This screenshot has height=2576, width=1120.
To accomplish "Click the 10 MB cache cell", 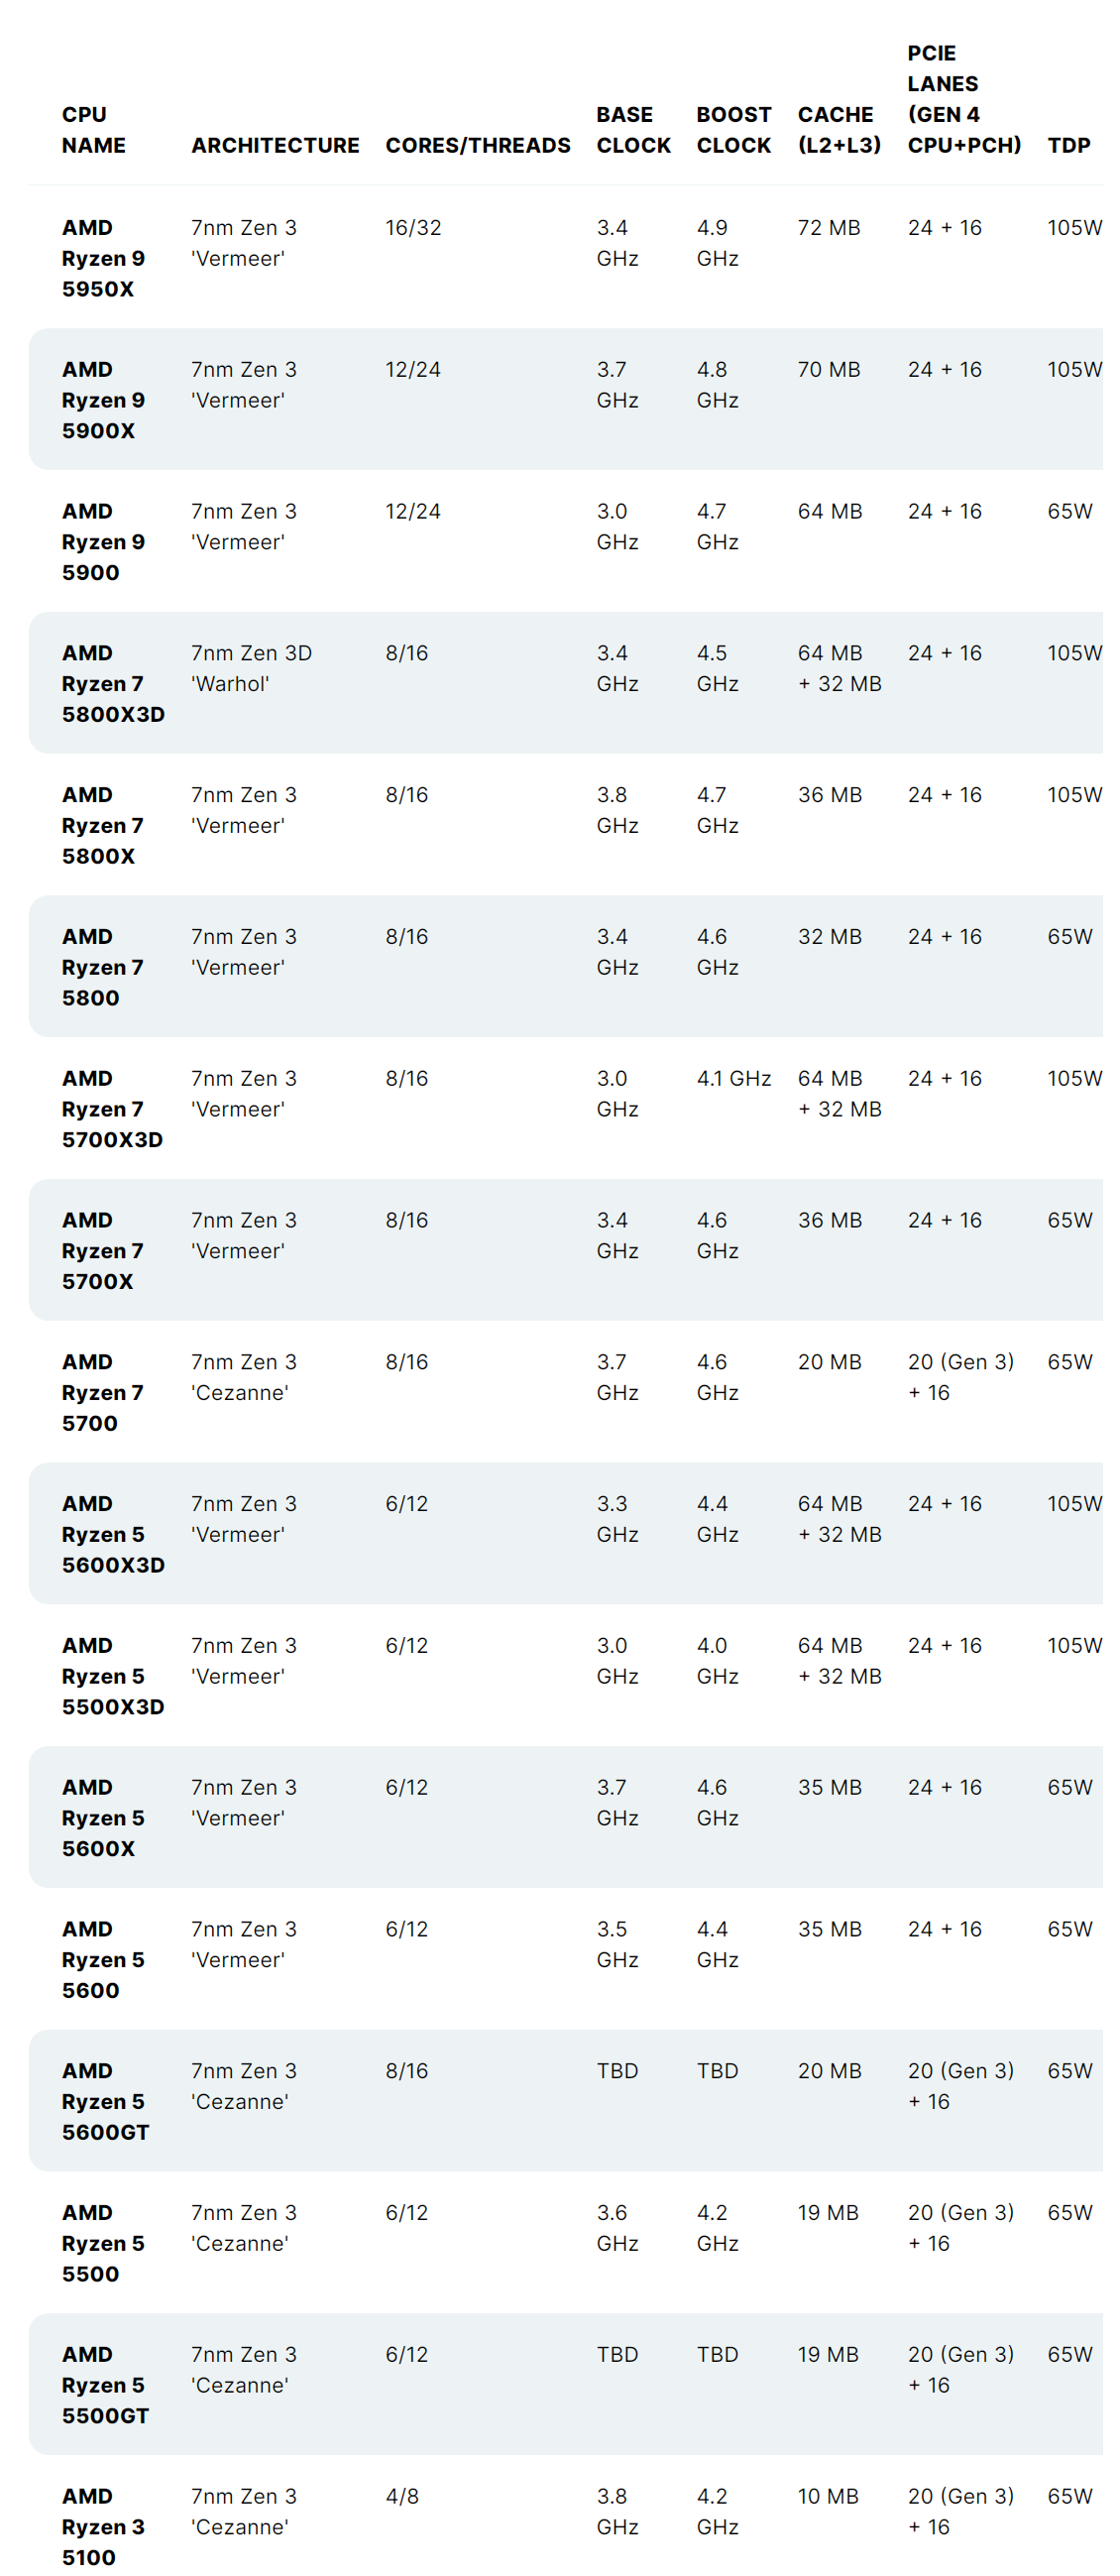I will coord(827,2496).
